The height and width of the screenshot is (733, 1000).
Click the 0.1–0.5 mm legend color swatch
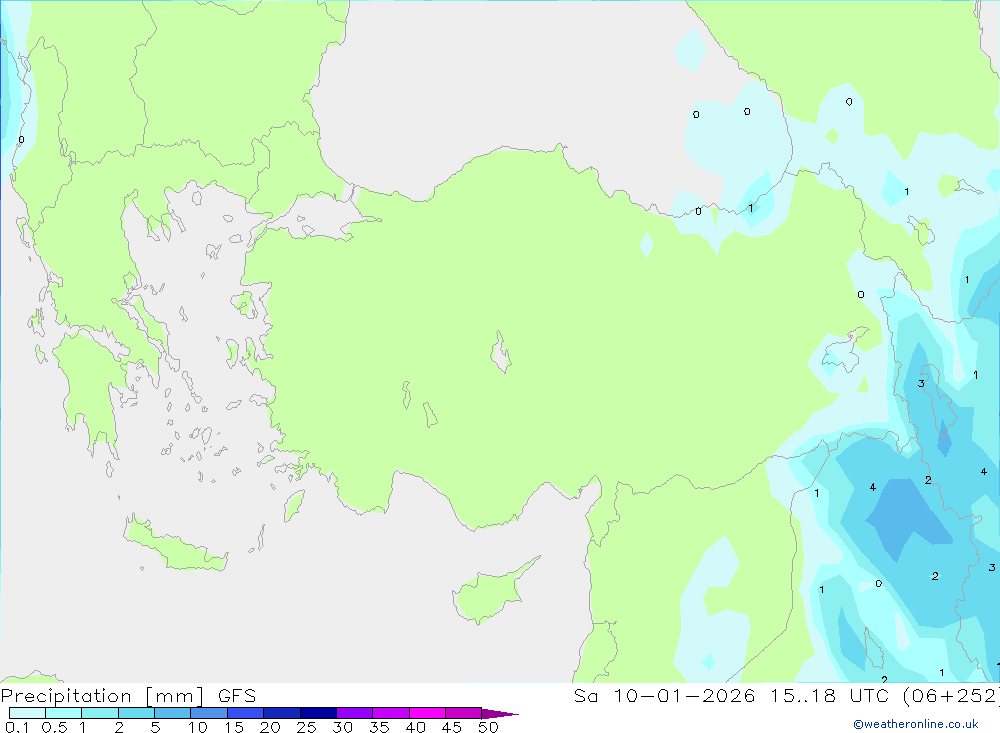(x=27, y=713)
